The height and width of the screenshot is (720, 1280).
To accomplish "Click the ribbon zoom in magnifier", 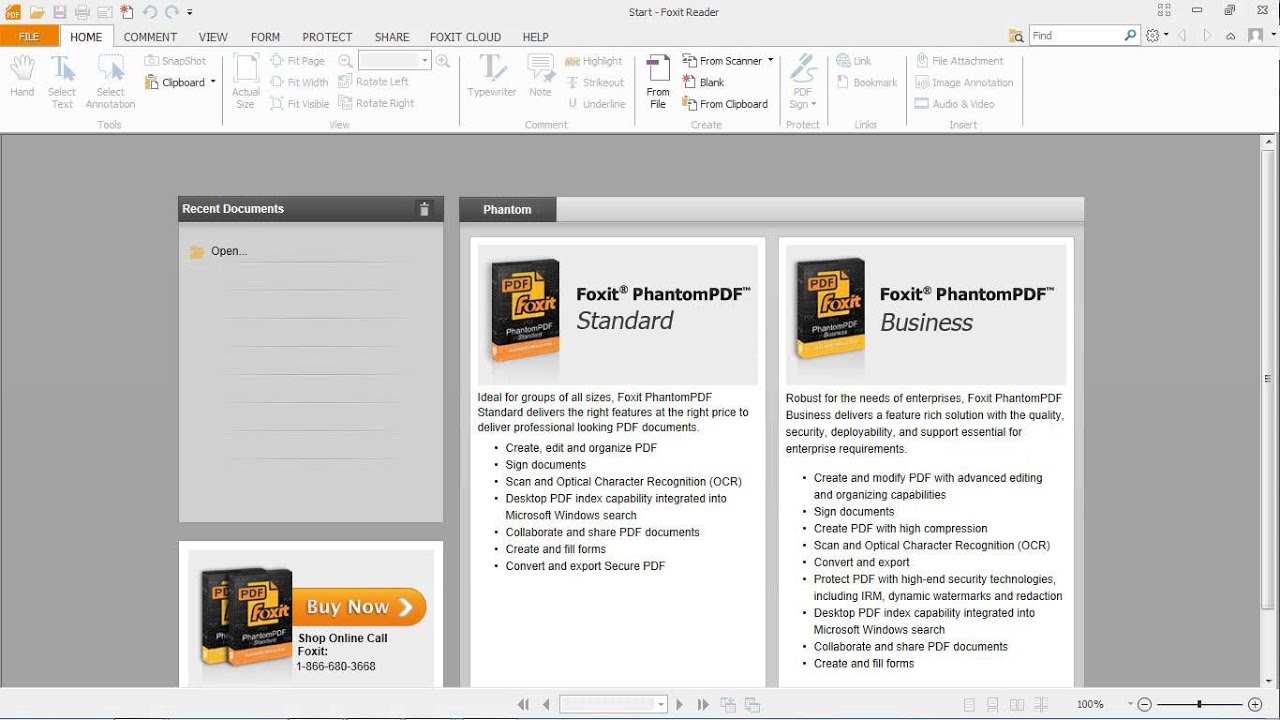I will (x=443, y=61).
